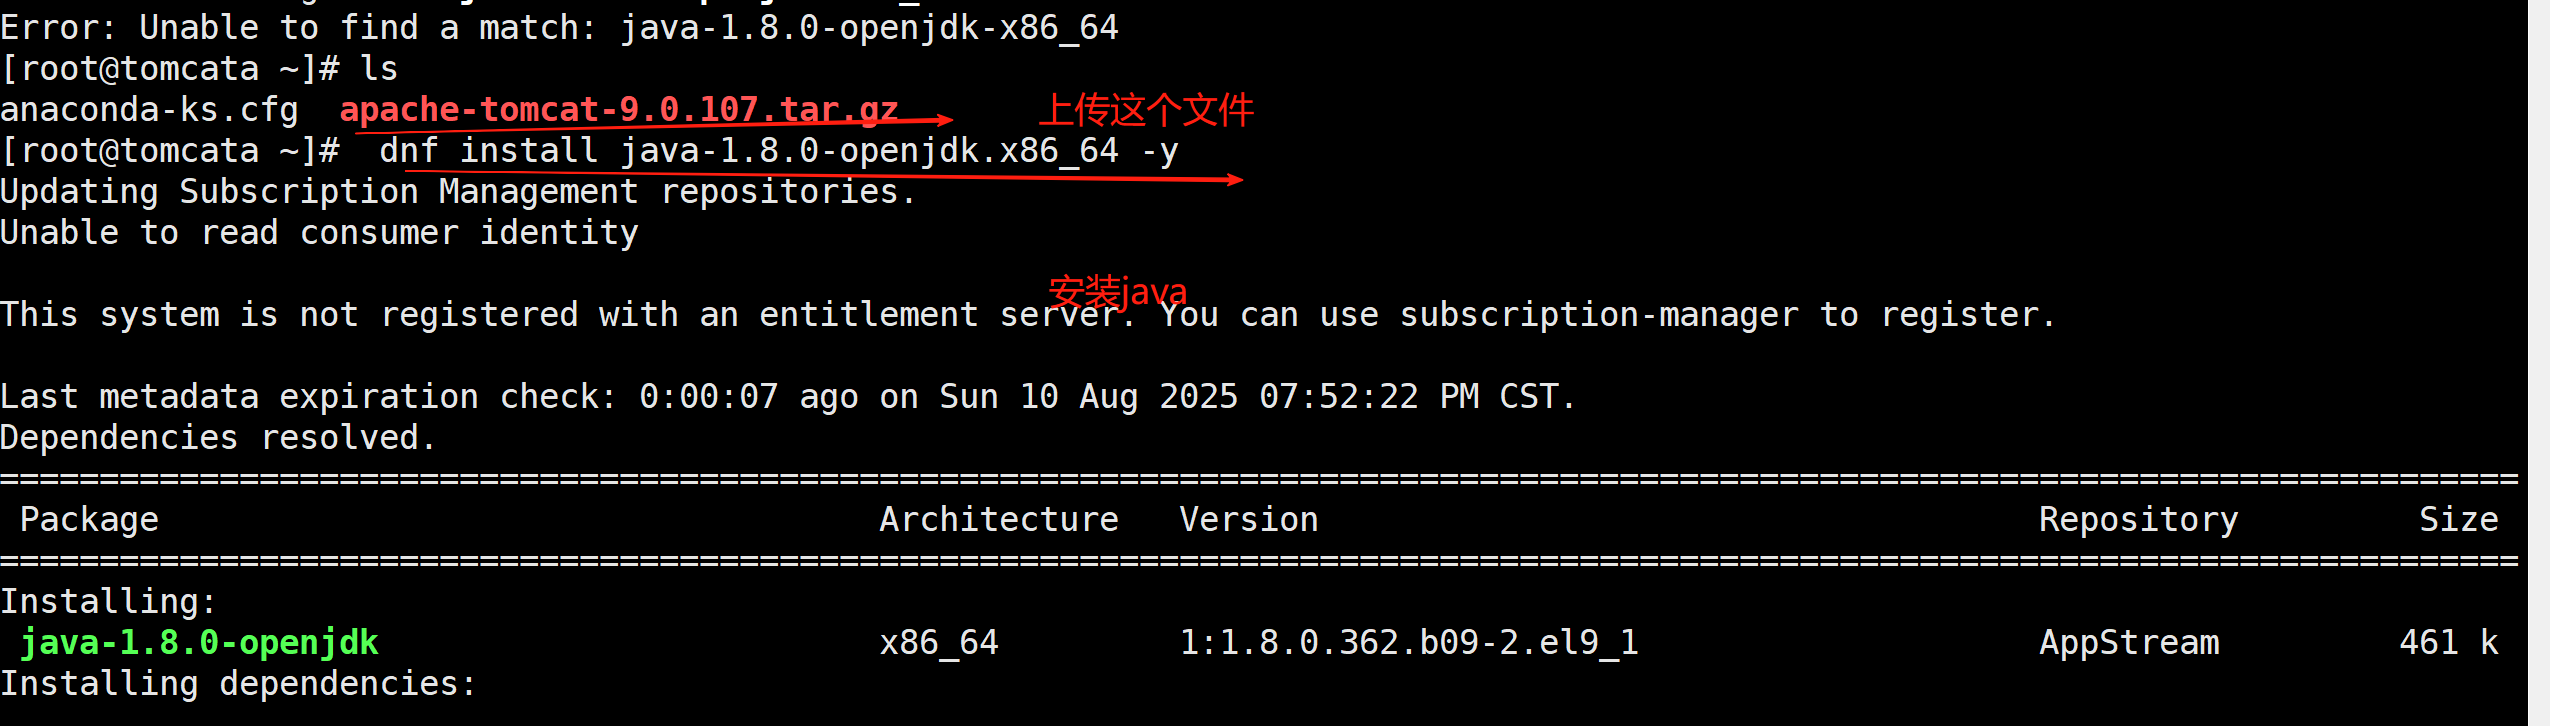Click the version 1:1.8.0.362.b09-2.el9_1 text

pyautogui.click(x=1409, y=642)
